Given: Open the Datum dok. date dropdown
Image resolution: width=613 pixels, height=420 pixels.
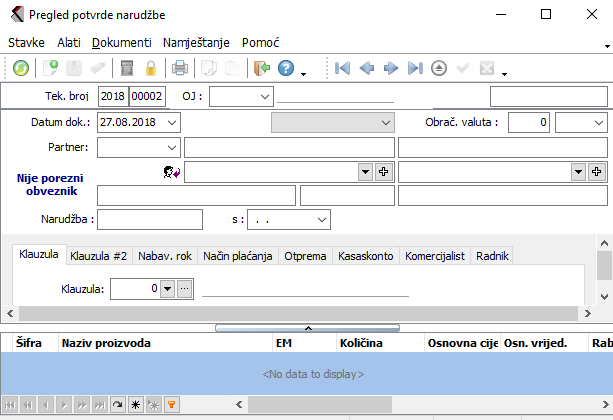Looking at the screenshot, I should click(172, 122).
